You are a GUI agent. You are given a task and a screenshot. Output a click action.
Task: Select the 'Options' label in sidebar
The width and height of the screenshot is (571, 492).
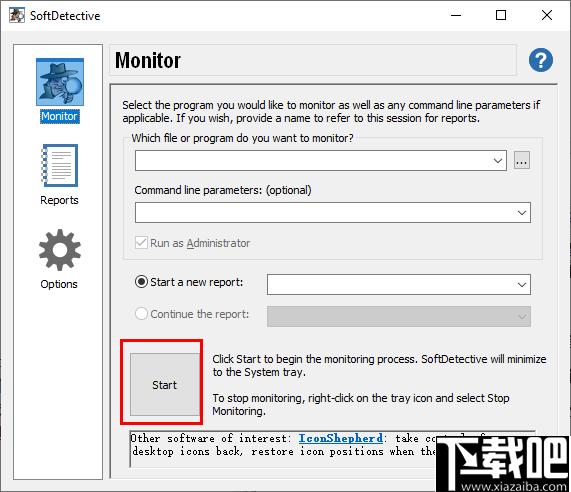click(x=59, y=284)
